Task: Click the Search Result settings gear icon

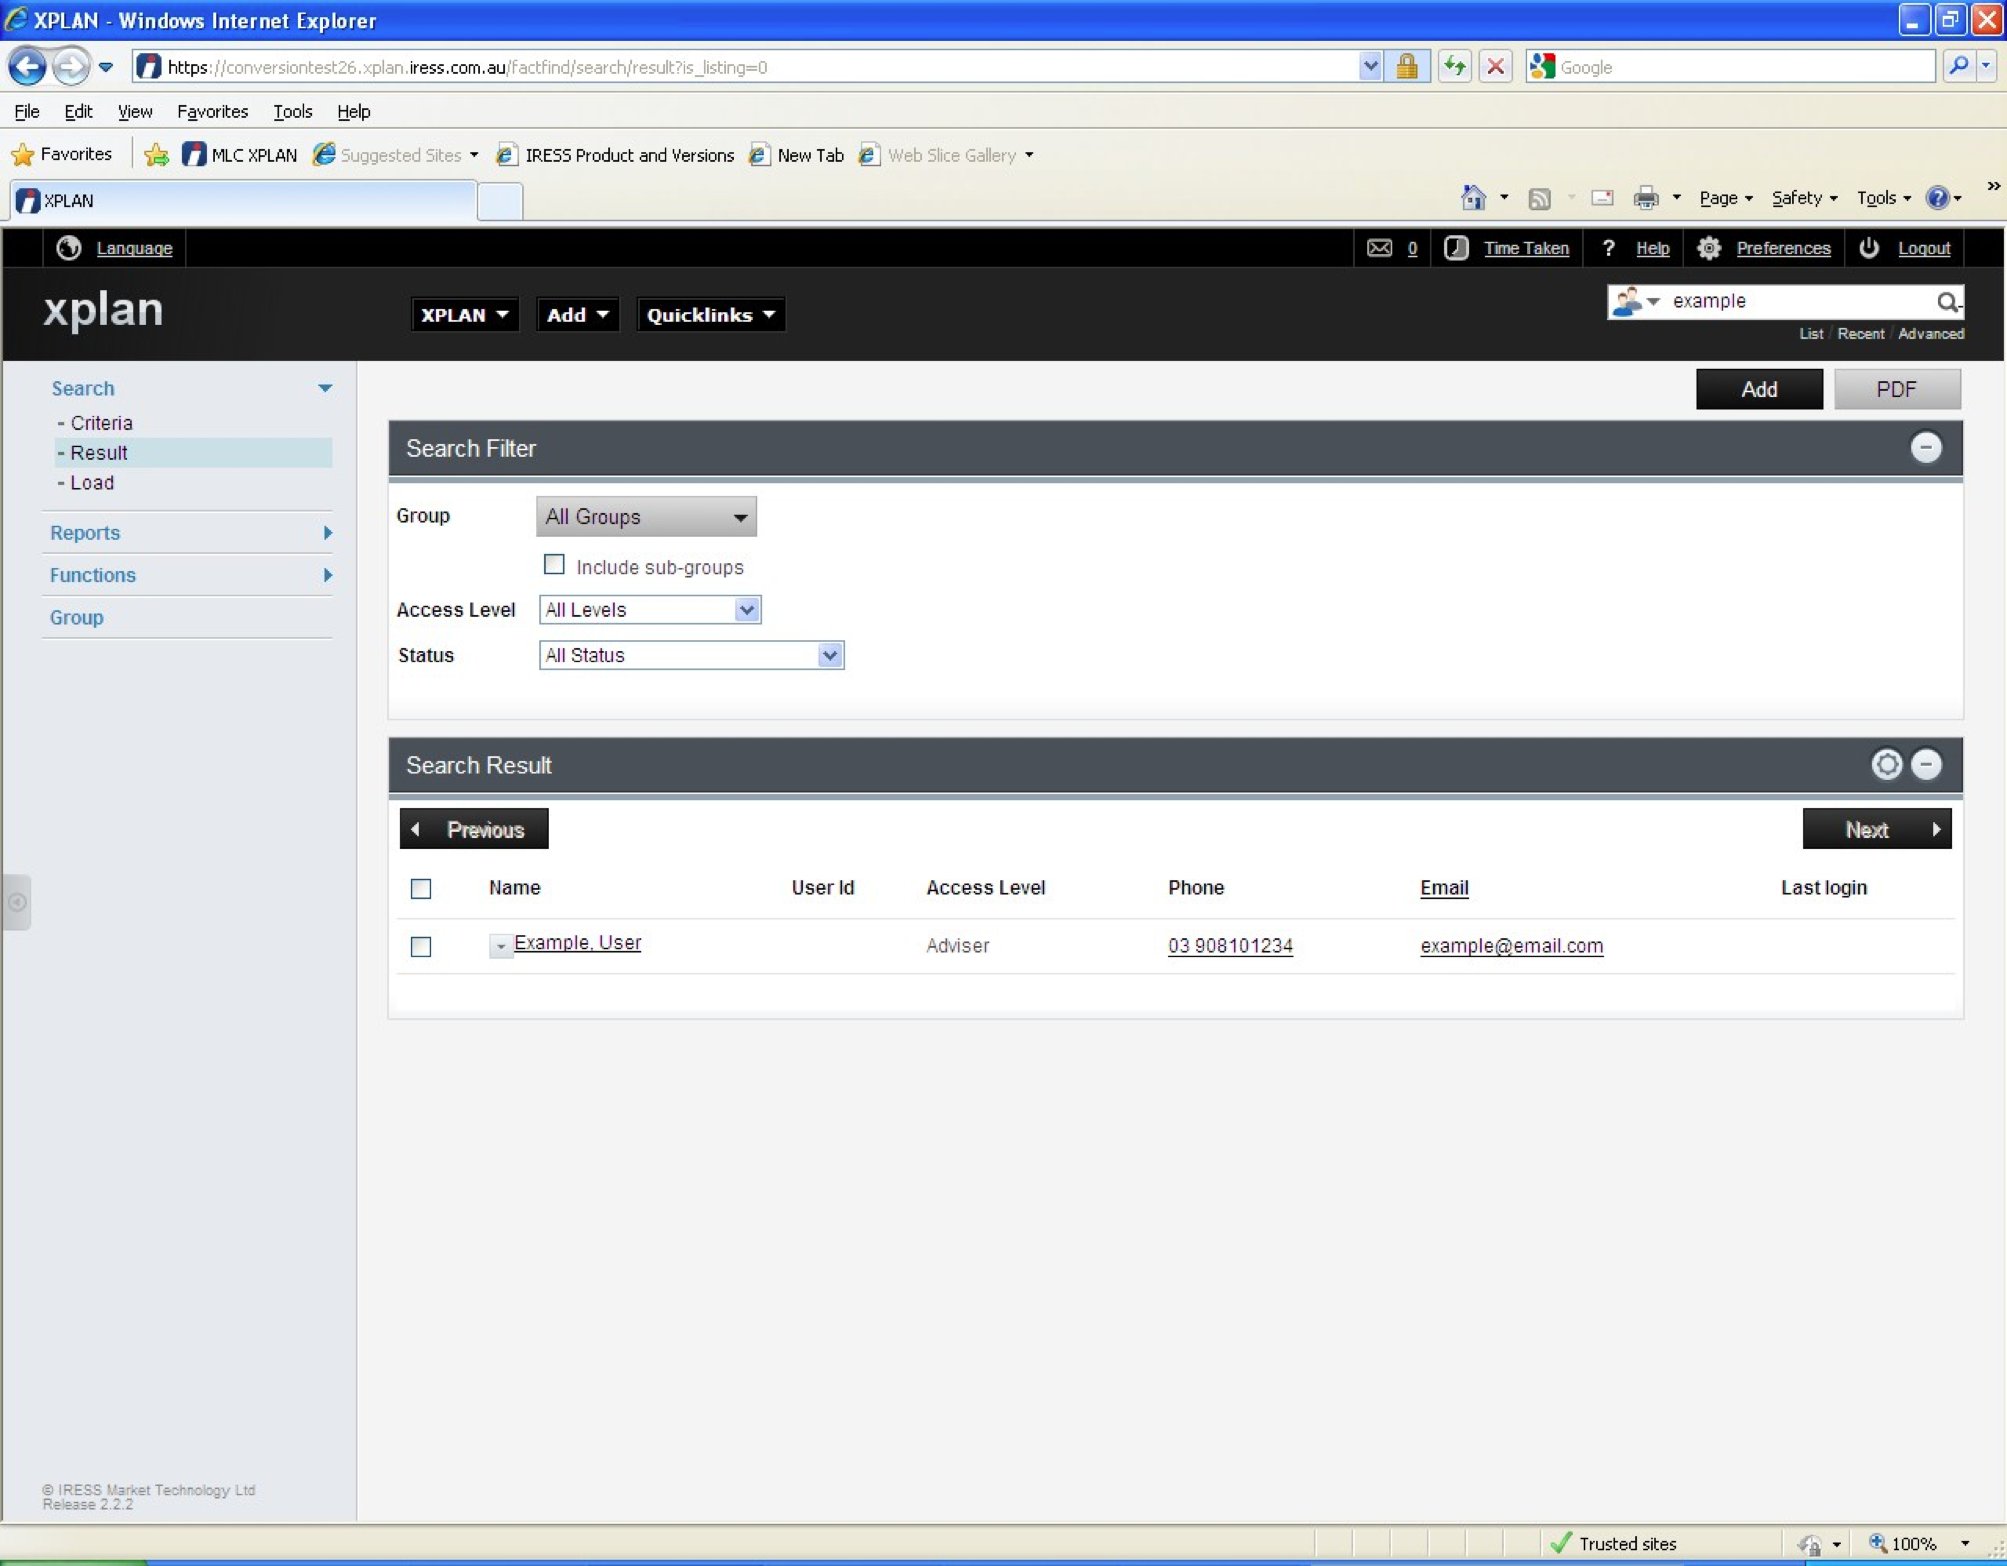Action: (x=1886, y=765)
